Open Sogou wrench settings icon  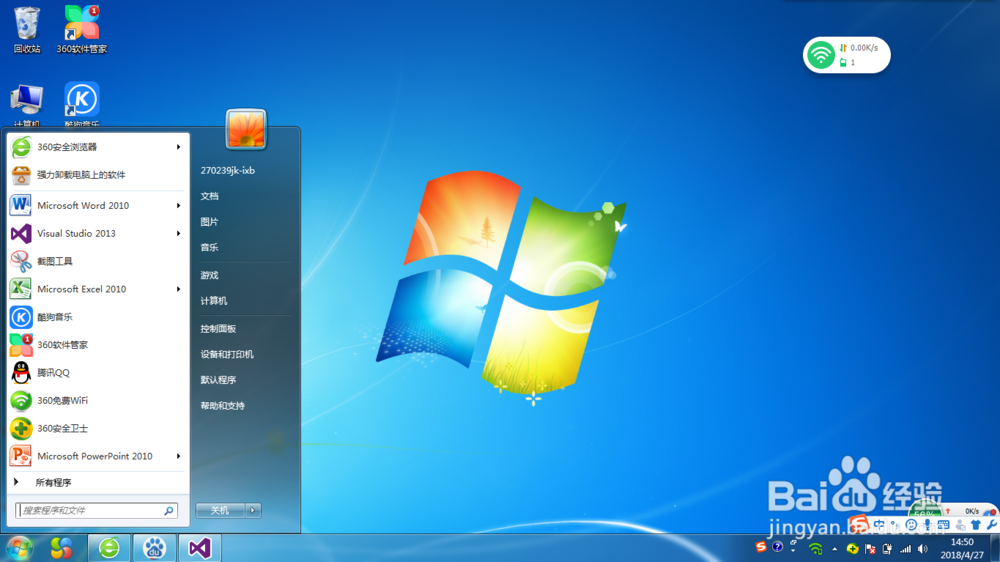click(x=992, y=524)
